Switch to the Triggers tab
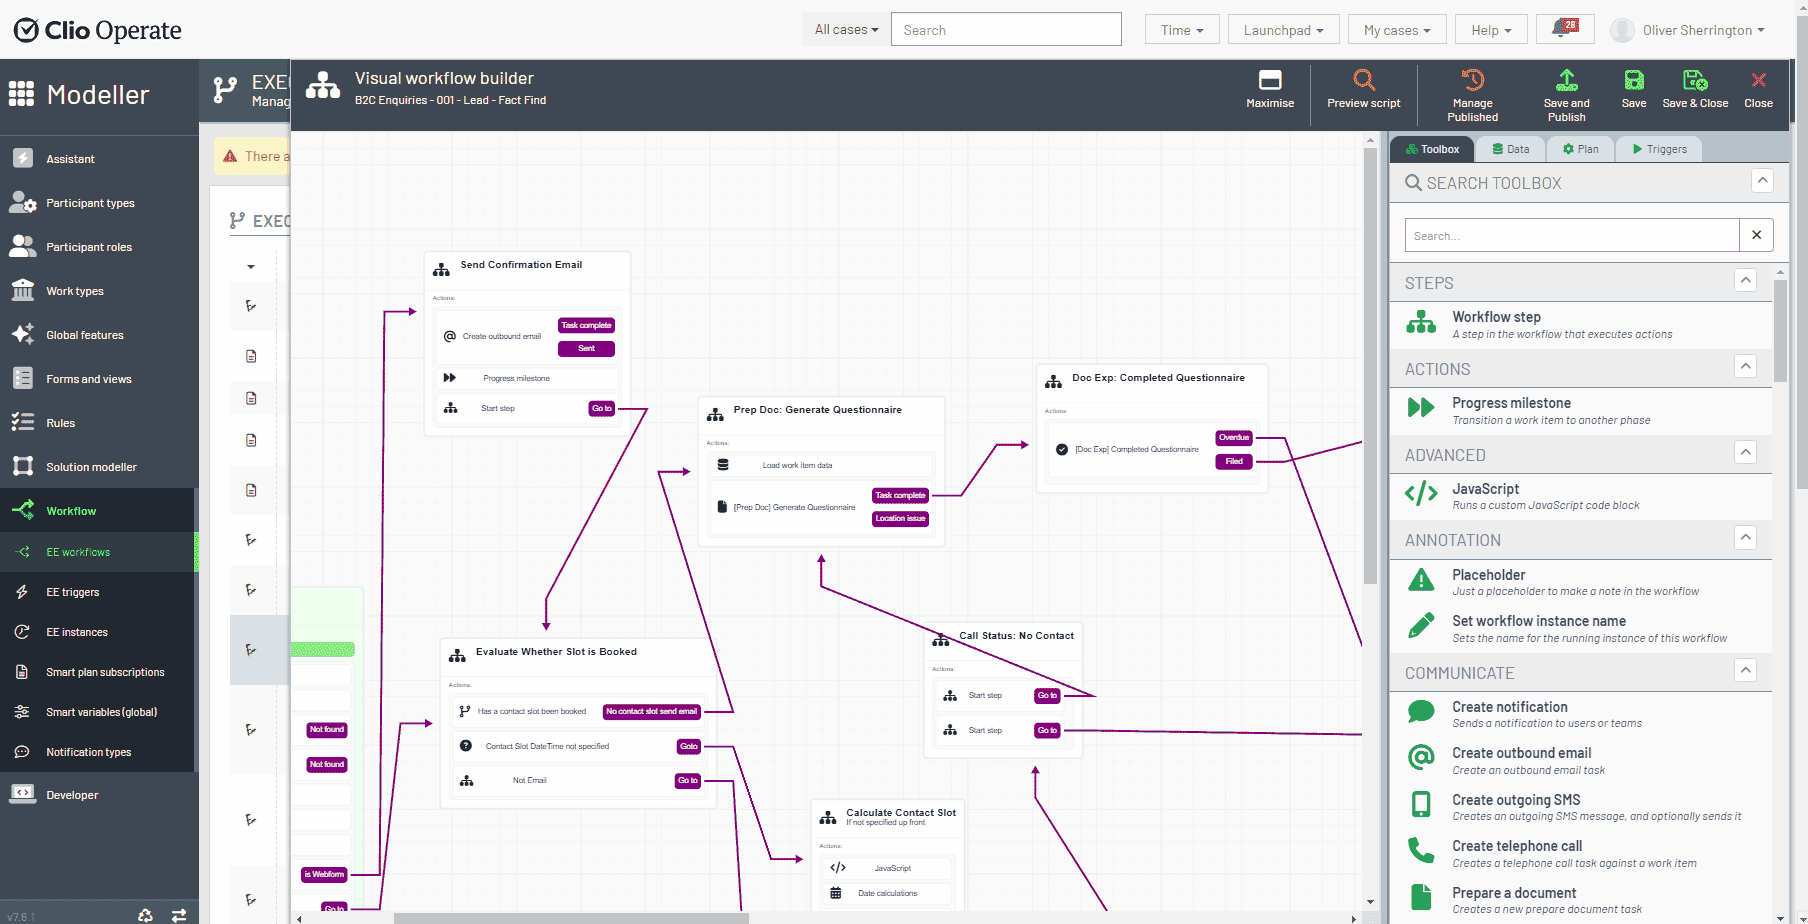The height and width of the screenshot is (924, 1808). (x=1659, y=149)
